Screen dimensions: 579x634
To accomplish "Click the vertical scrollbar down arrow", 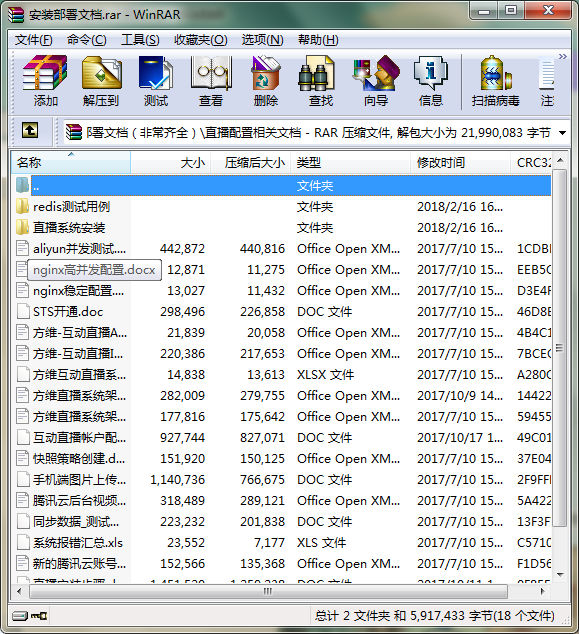I will pyautogui.click(x=560, y=575).
